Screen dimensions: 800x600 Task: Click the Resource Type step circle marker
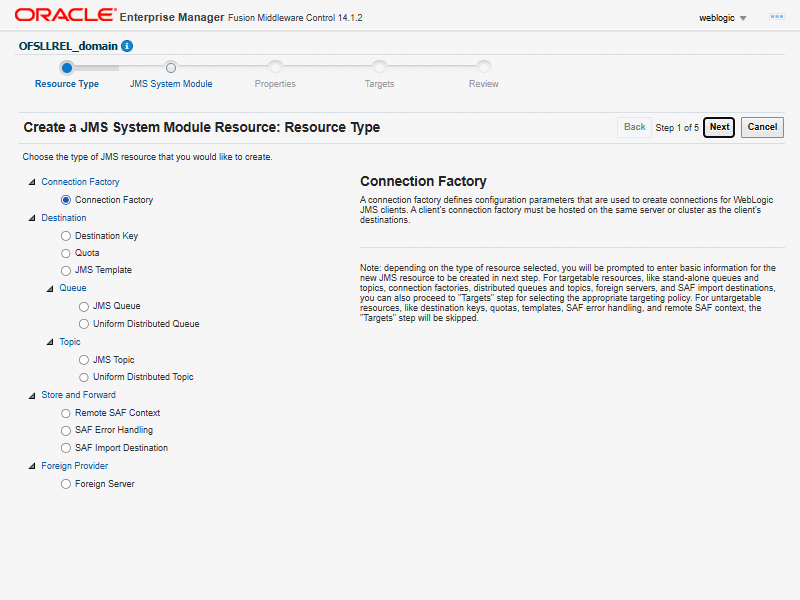[67, 67]
